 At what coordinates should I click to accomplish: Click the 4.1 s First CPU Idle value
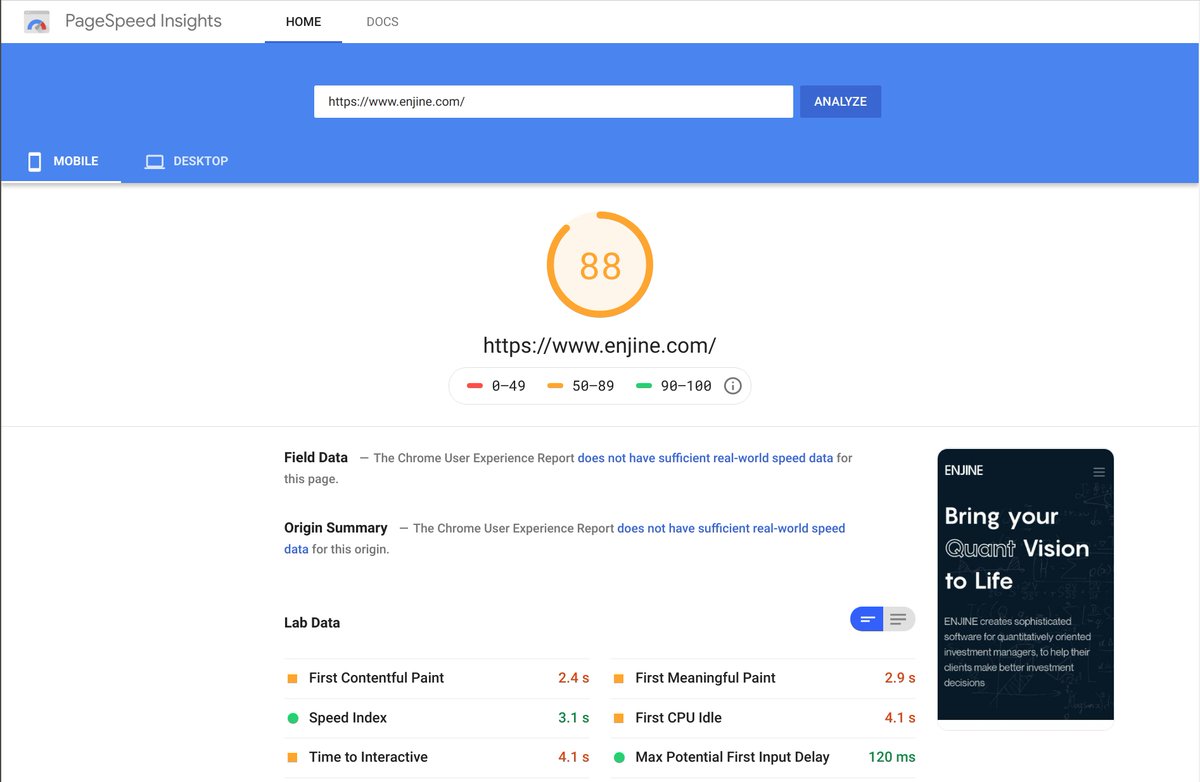[900, 718]
